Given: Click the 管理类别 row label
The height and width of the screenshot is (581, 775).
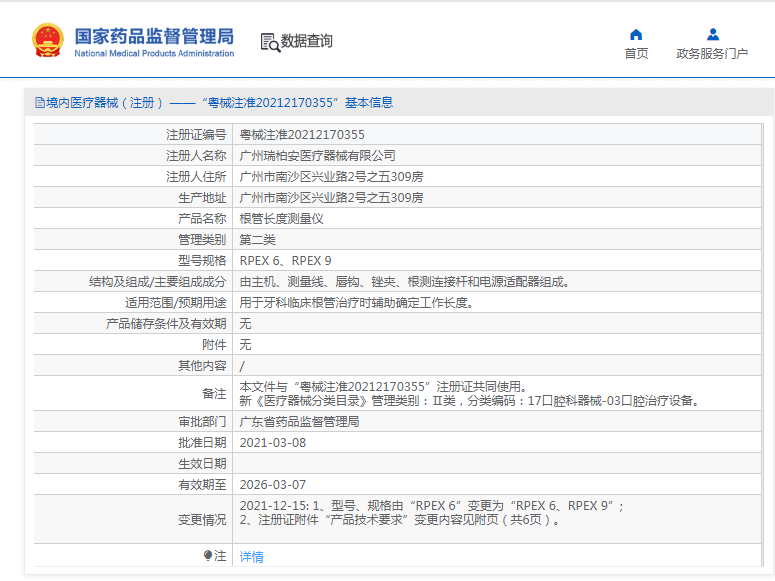Looking at the screenshot, I should click(202, 240).
